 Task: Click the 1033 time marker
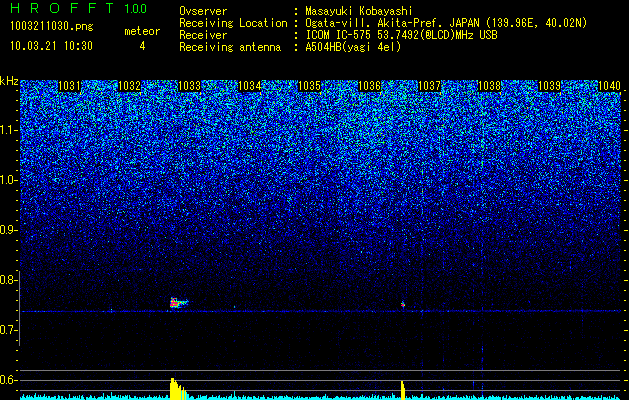coord(189,86)
